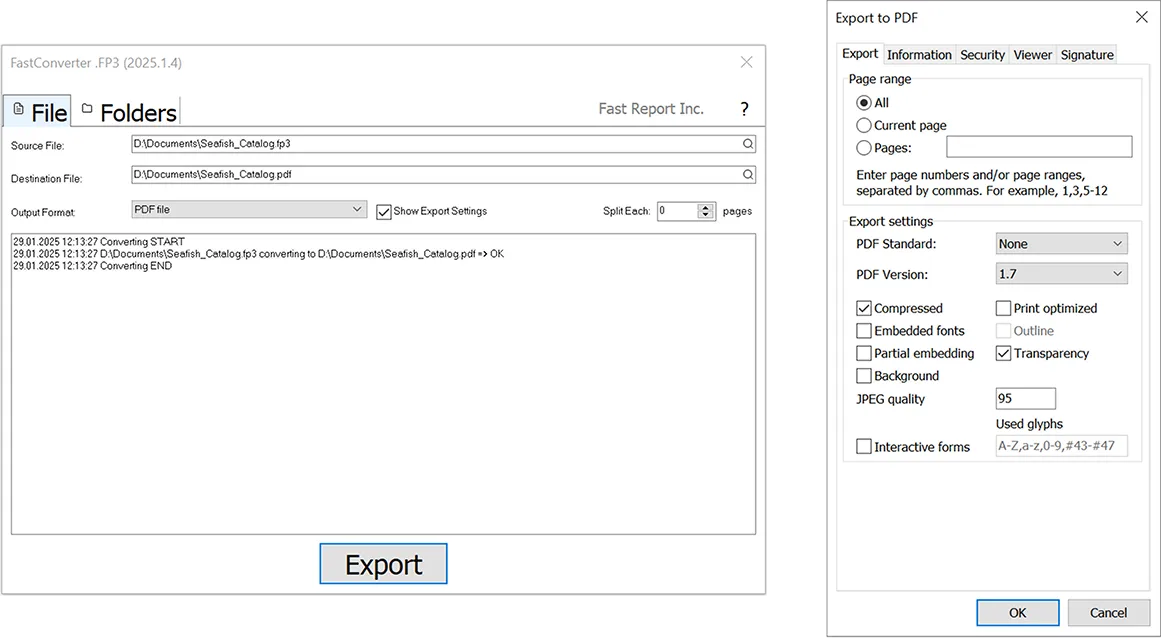Switch to the Folders tab
This screenshot has width=1161, height=638.
point(127,111)
